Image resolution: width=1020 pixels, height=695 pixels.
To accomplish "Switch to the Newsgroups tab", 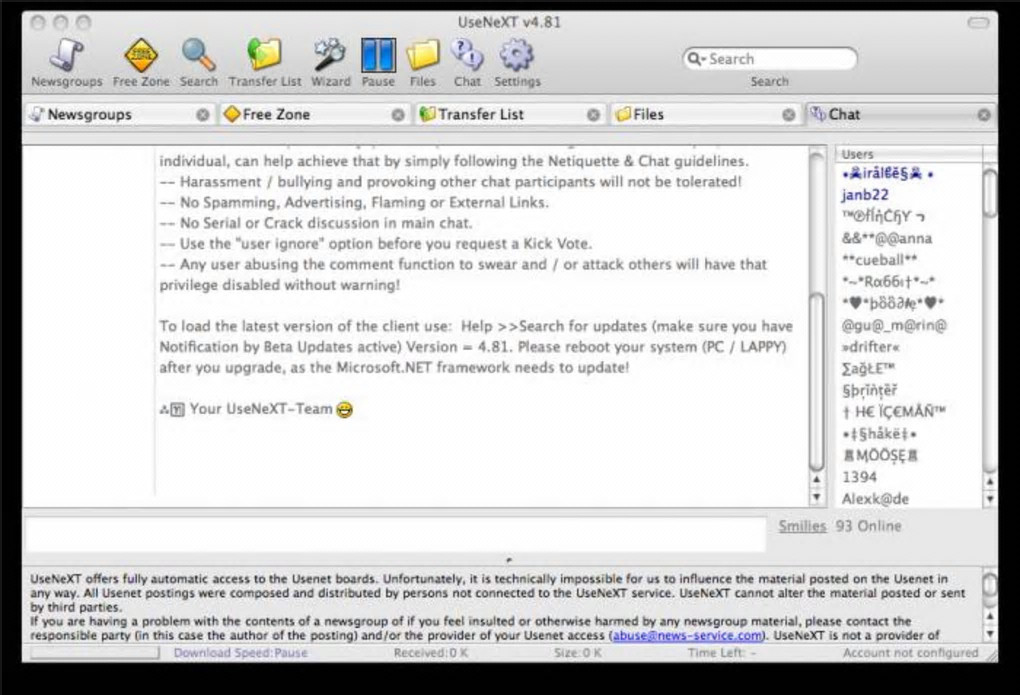I will (x=119, y=115).
